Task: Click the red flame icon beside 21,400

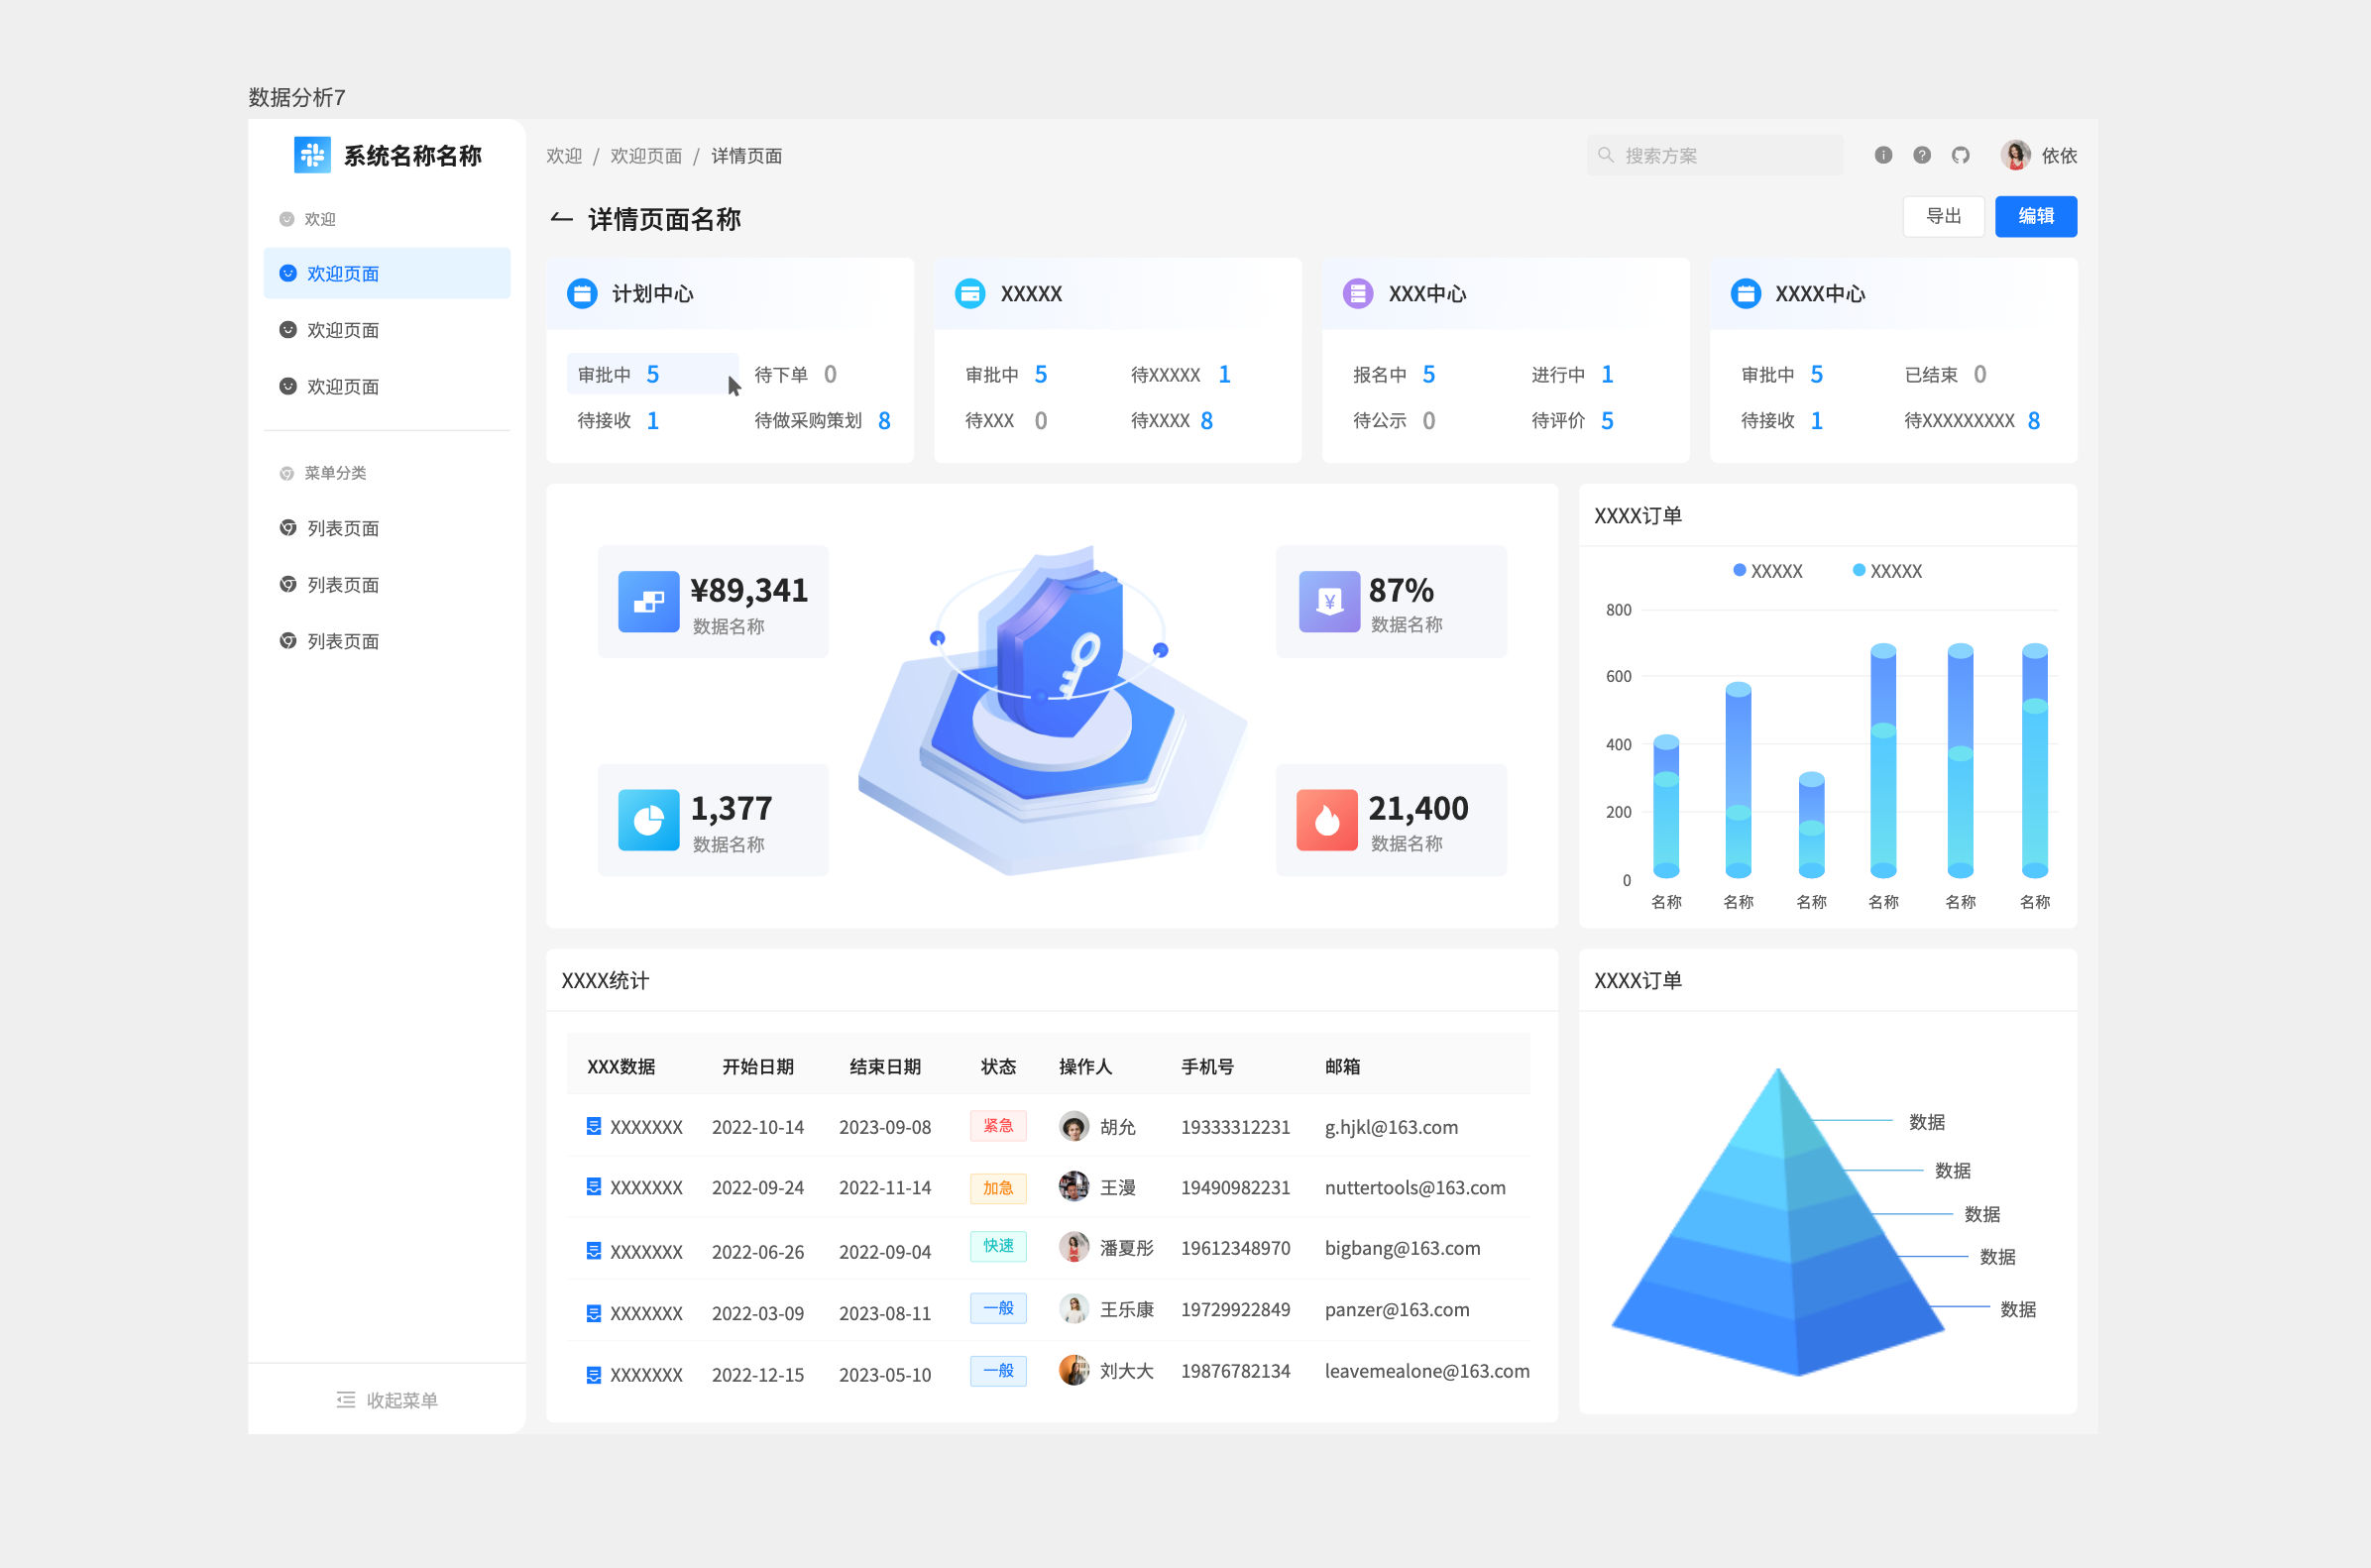Action: (1326, 820)
